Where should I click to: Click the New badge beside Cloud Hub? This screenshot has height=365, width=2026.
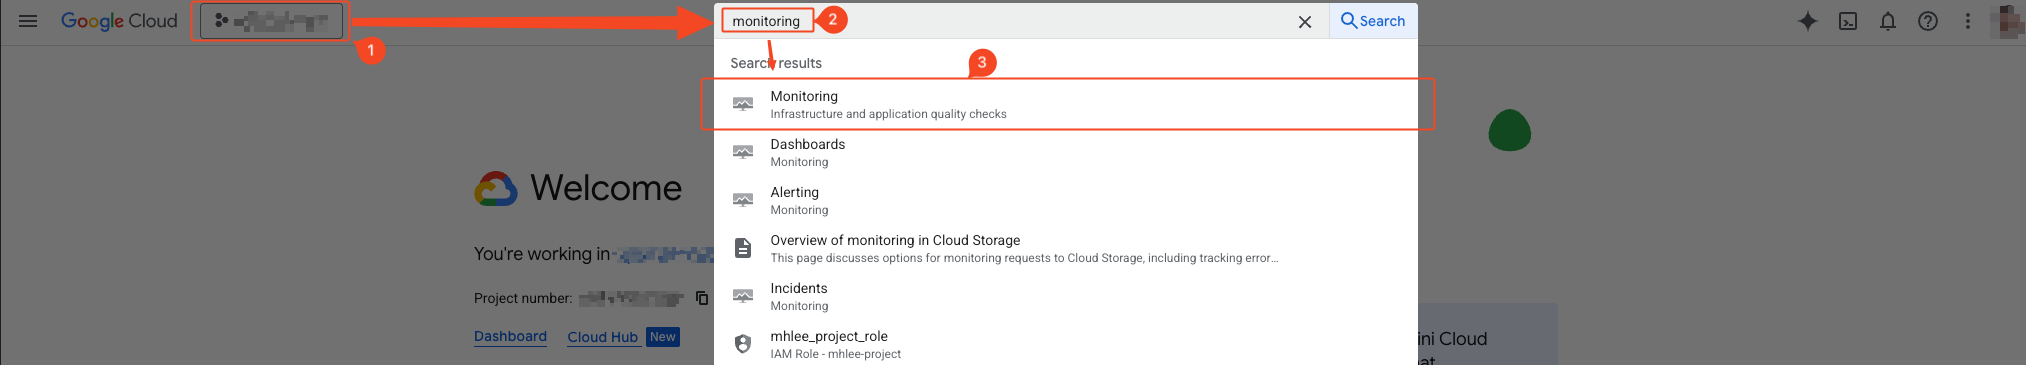coord(663,337)
